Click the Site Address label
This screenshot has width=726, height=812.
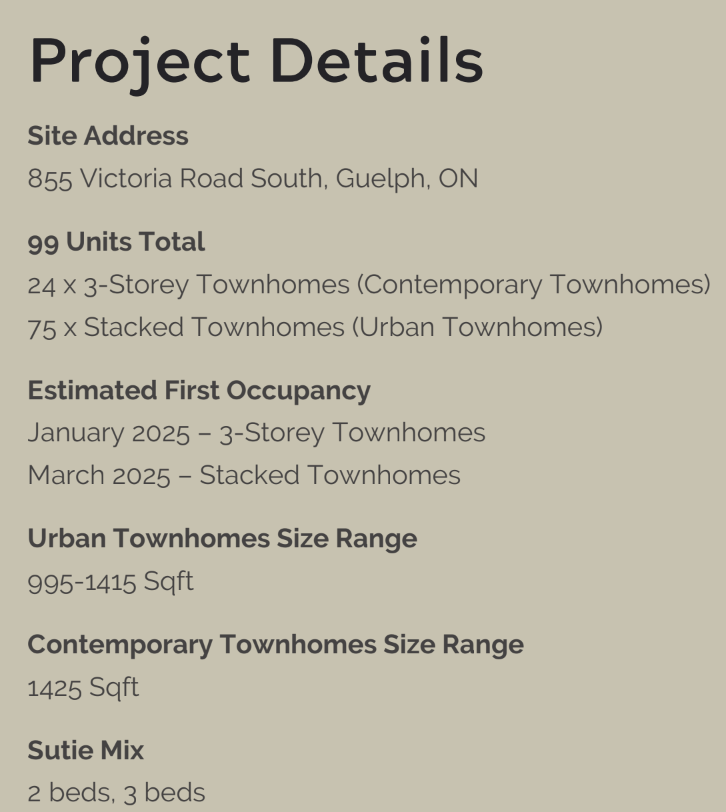108,136
